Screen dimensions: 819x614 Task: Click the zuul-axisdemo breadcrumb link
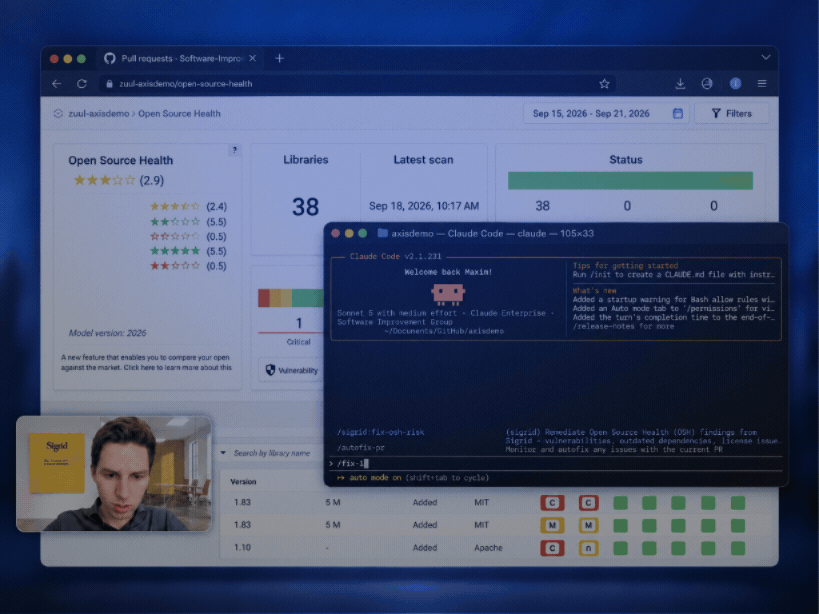[99, 113]
